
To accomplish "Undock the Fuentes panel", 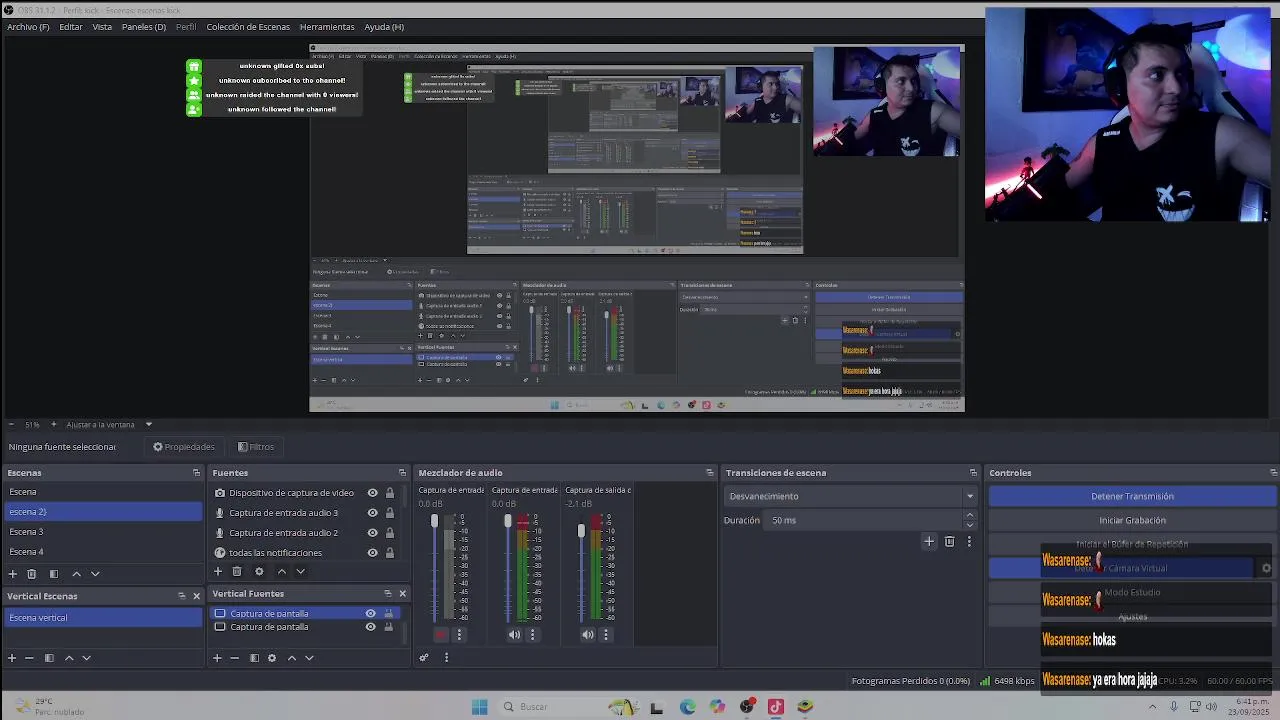I will tap(402, 473).
